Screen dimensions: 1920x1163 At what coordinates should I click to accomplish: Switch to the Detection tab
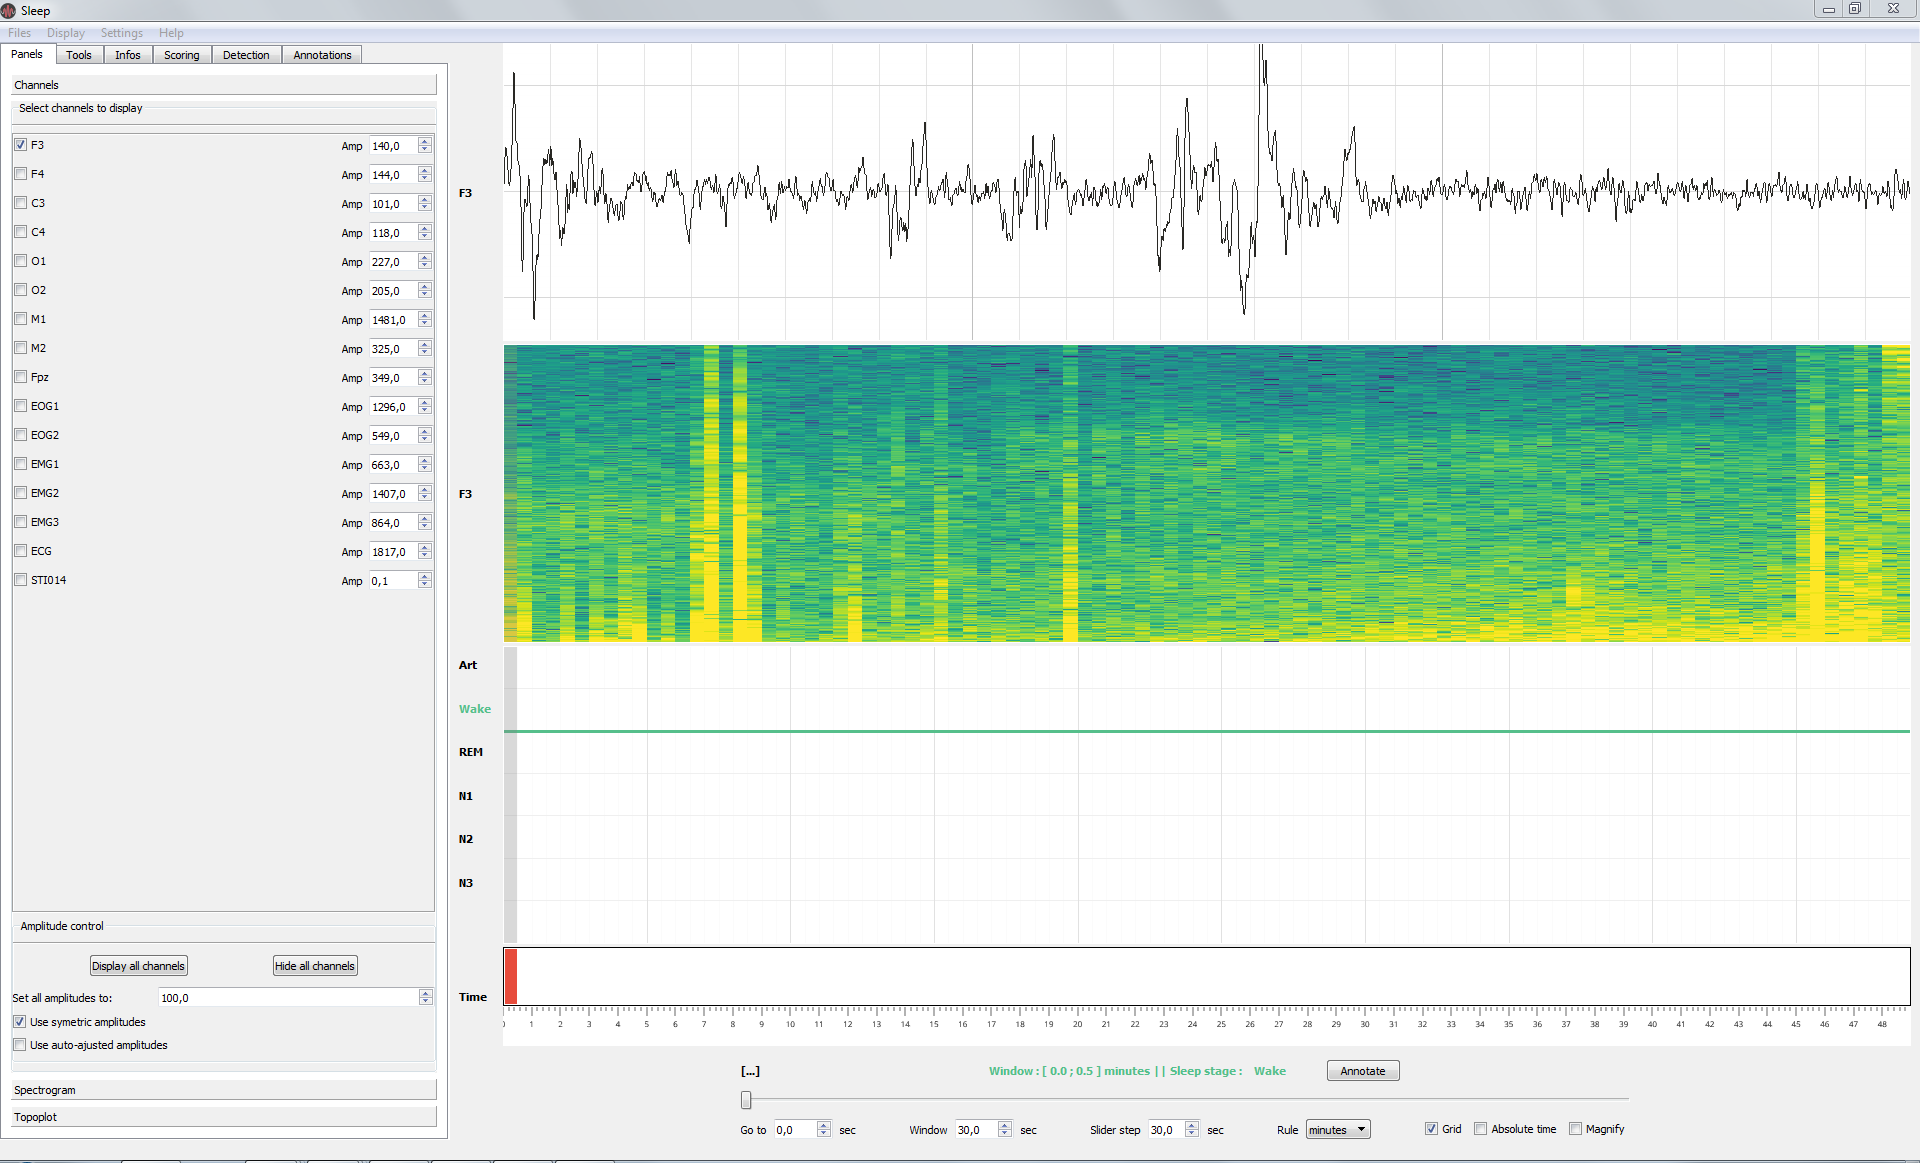pyautogui.click(x=246, y=55)
